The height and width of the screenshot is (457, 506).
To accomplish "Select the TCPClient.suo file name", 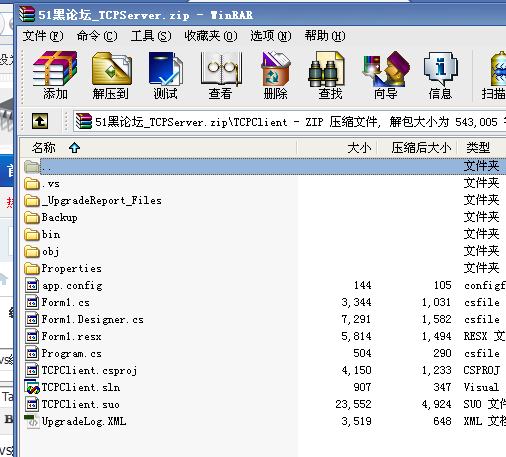I will point(80,404).
